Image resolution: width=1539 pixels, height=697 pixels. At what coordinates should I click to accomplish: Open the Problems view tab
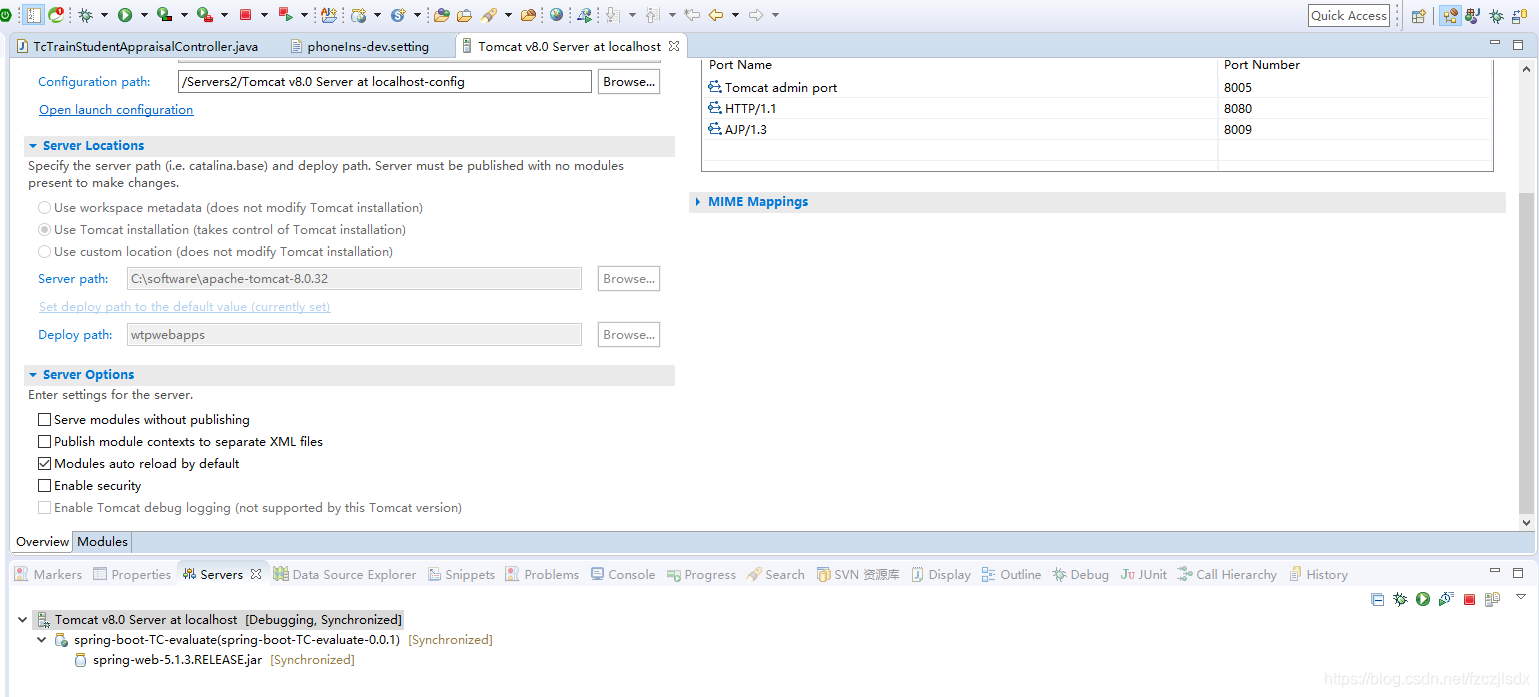[541, 575]
